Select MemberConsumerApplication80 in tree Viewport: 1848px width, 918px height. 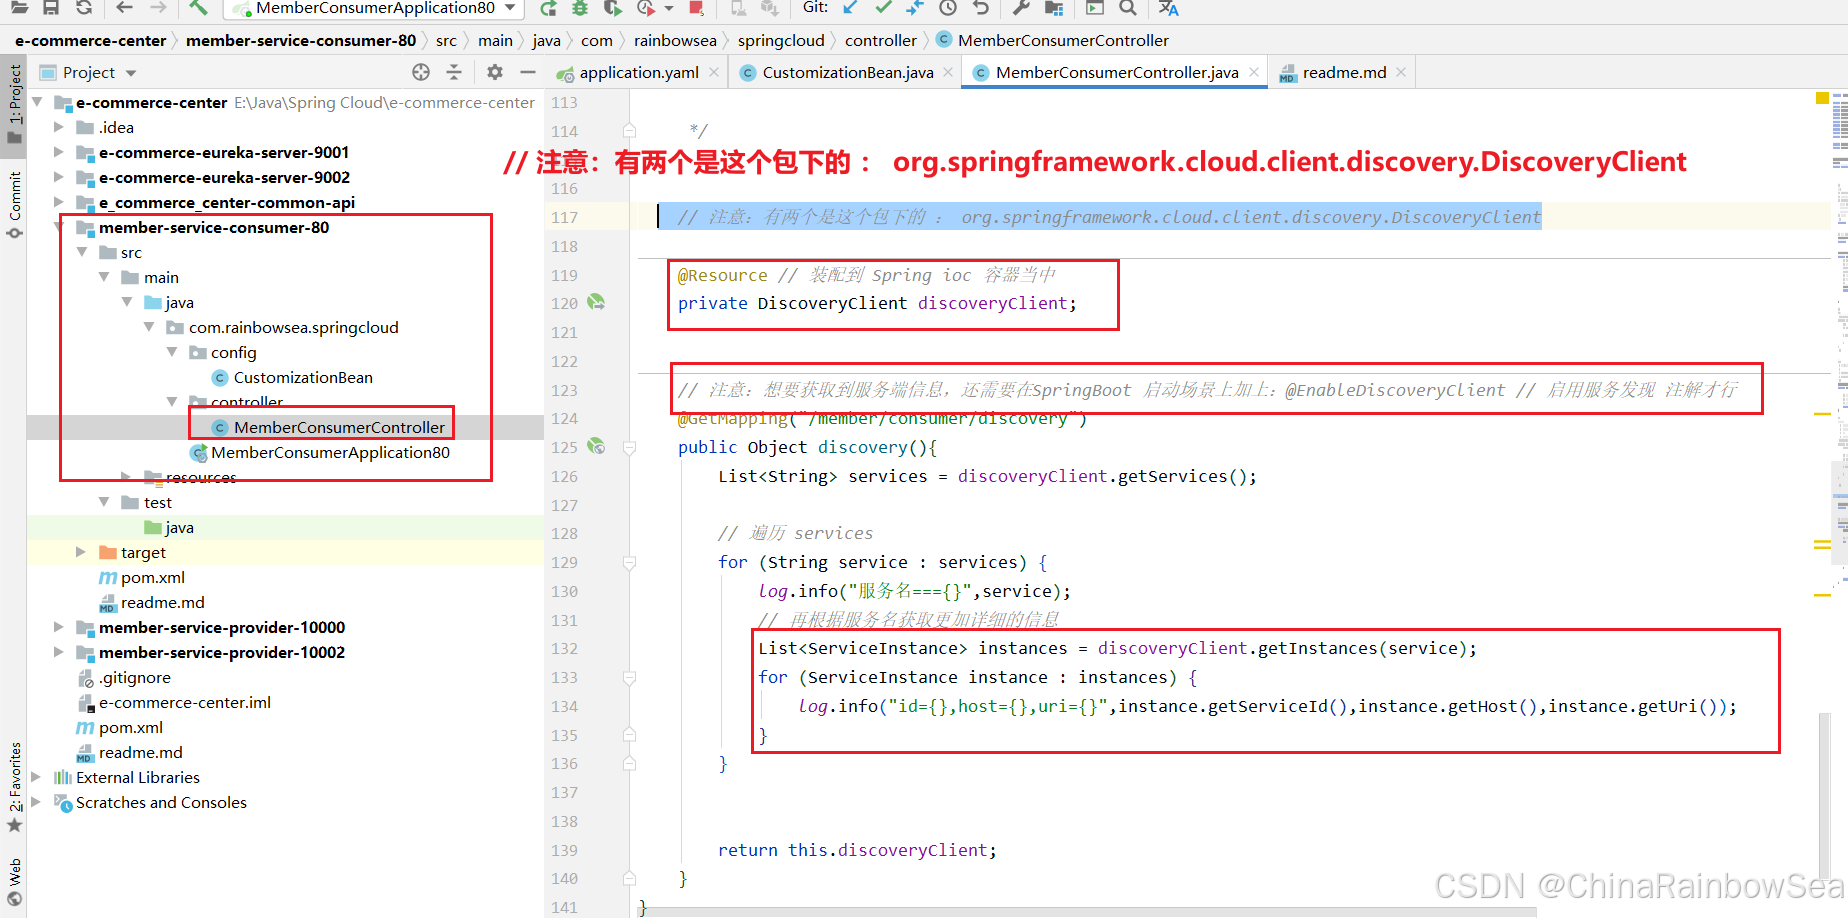pyautogui.click(x=320, y=452)
